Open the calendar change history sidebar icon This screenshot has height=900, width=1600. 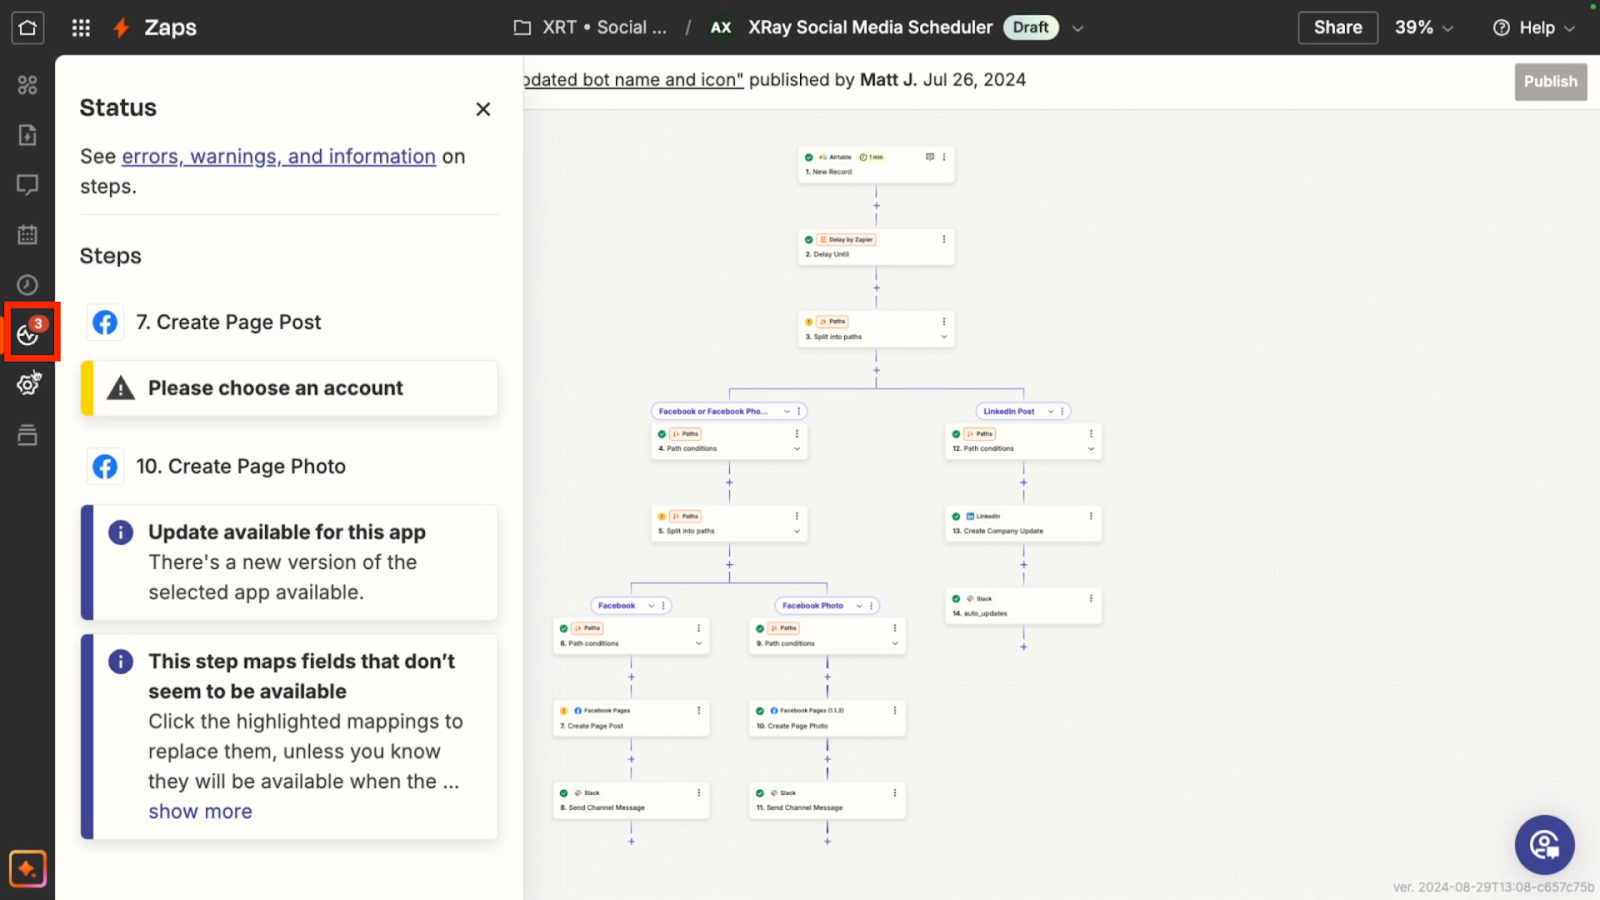click(27, 235)
